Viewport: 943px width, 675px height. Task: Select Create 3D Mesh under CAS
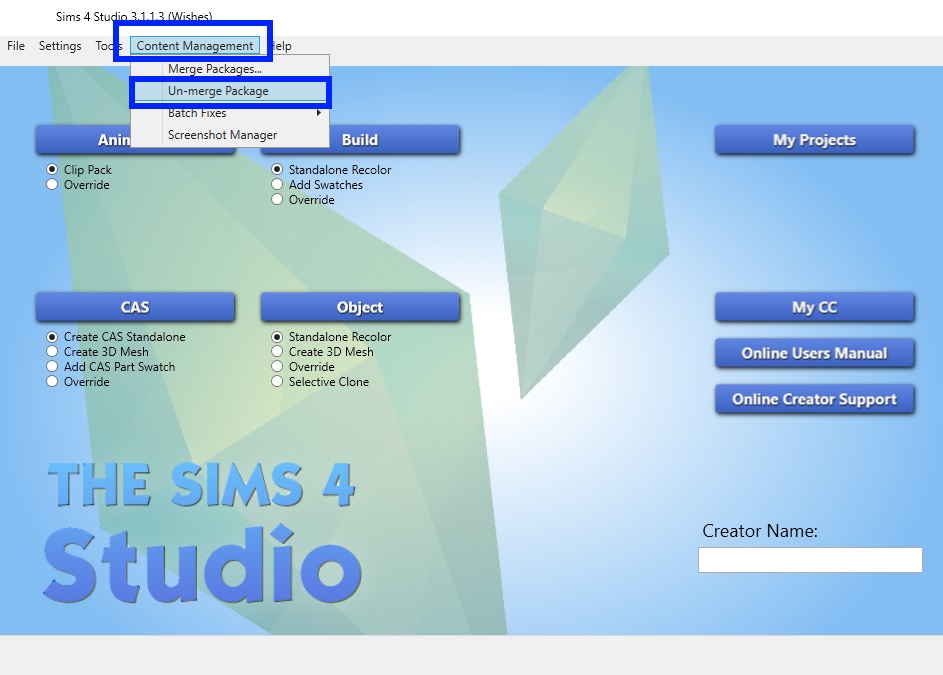pos(53,352)
